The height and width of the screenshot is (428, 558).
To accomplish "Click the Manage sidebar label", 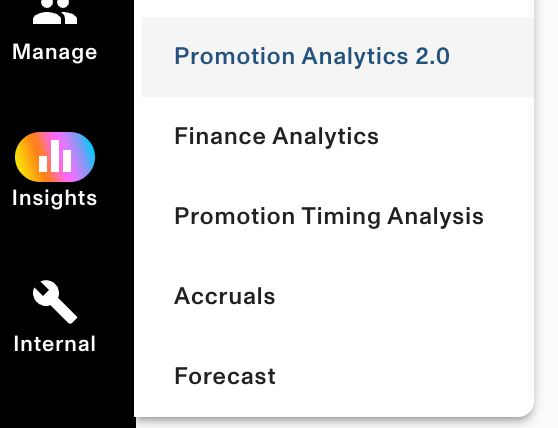I will tap(54, 52).
